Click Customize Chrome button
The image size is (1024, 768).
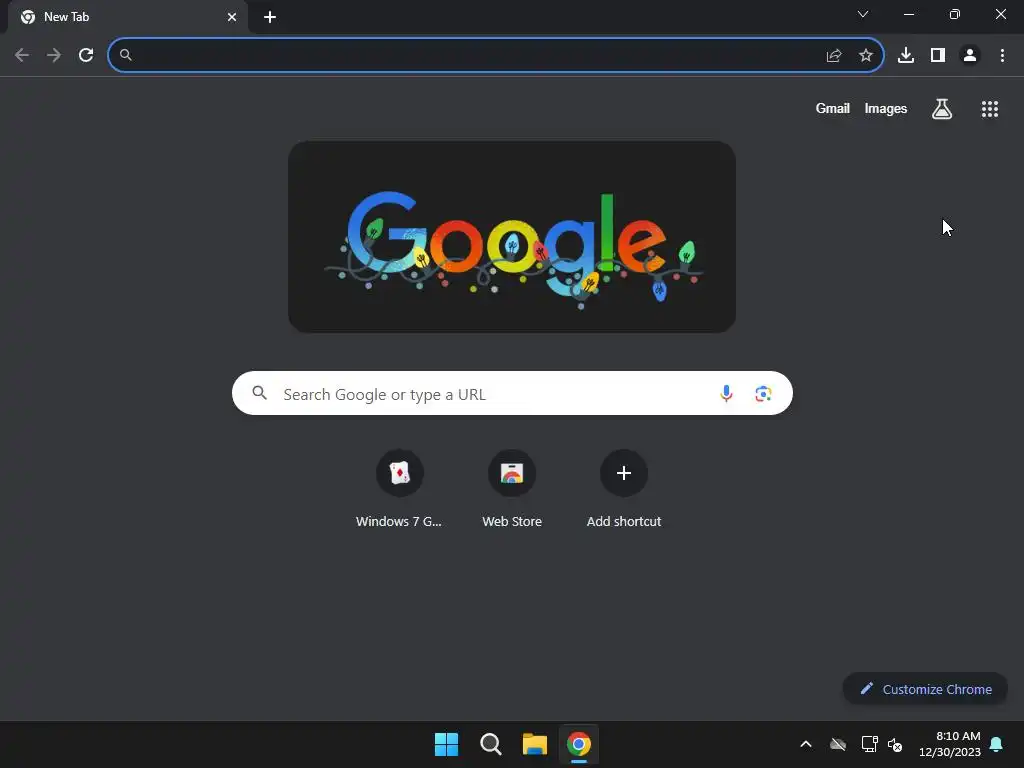pyautogui.click(x=925, y=689)
